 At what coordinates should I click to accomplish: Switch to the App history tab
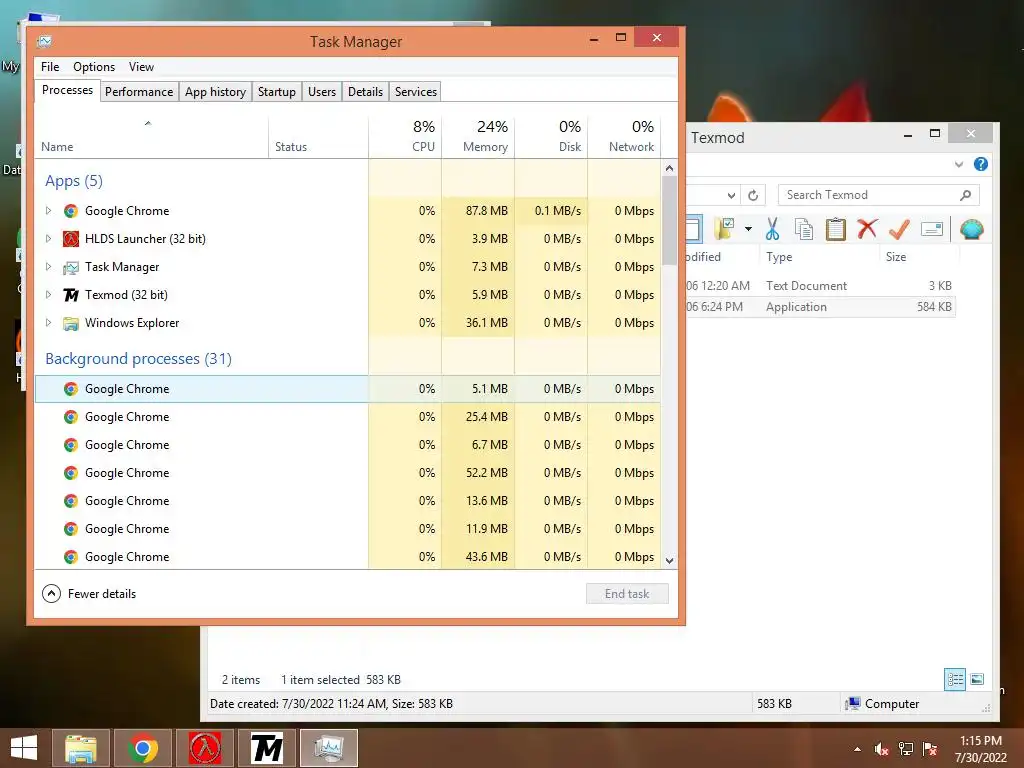(216, 91)
